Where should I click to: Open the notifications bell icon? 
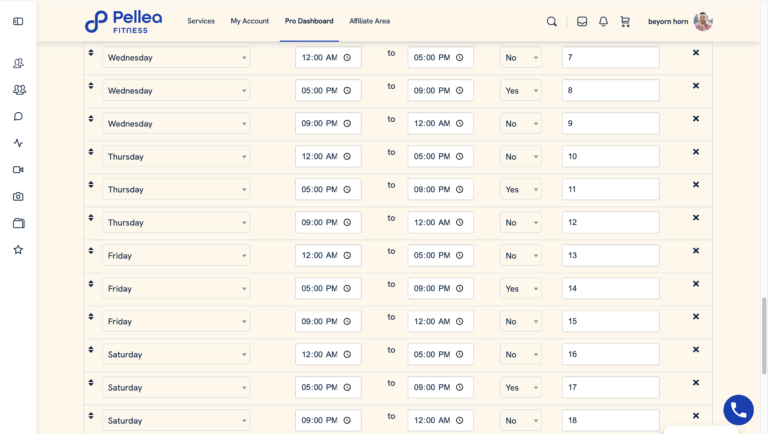(603, 22)
